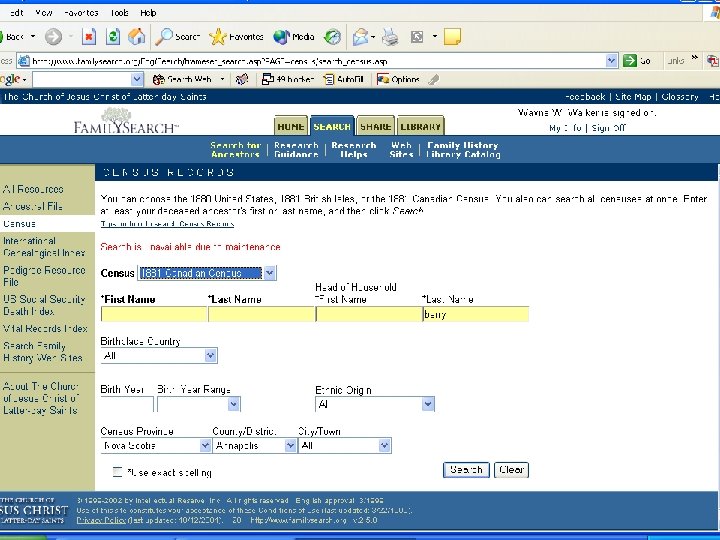This screenshot has width=720, height=540.
Task: Open Favorites star toolbar button
Action: coord(236,37)
